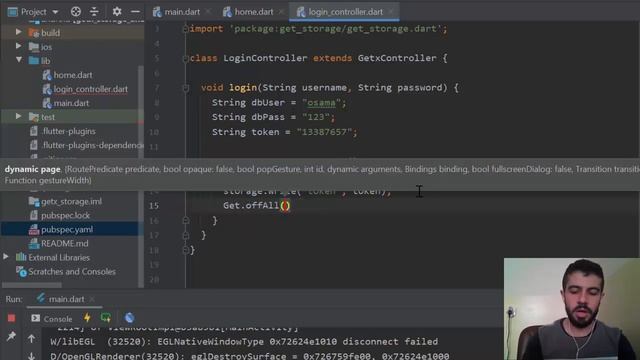Place cursor inside Get.offAll parentheses
The height and width of the screenshot is (360, 640).
coord(285,205)
